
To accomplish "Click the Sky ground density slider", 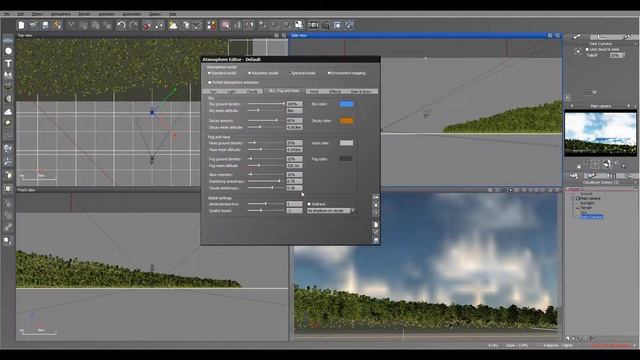I will [x=266, y=104].
